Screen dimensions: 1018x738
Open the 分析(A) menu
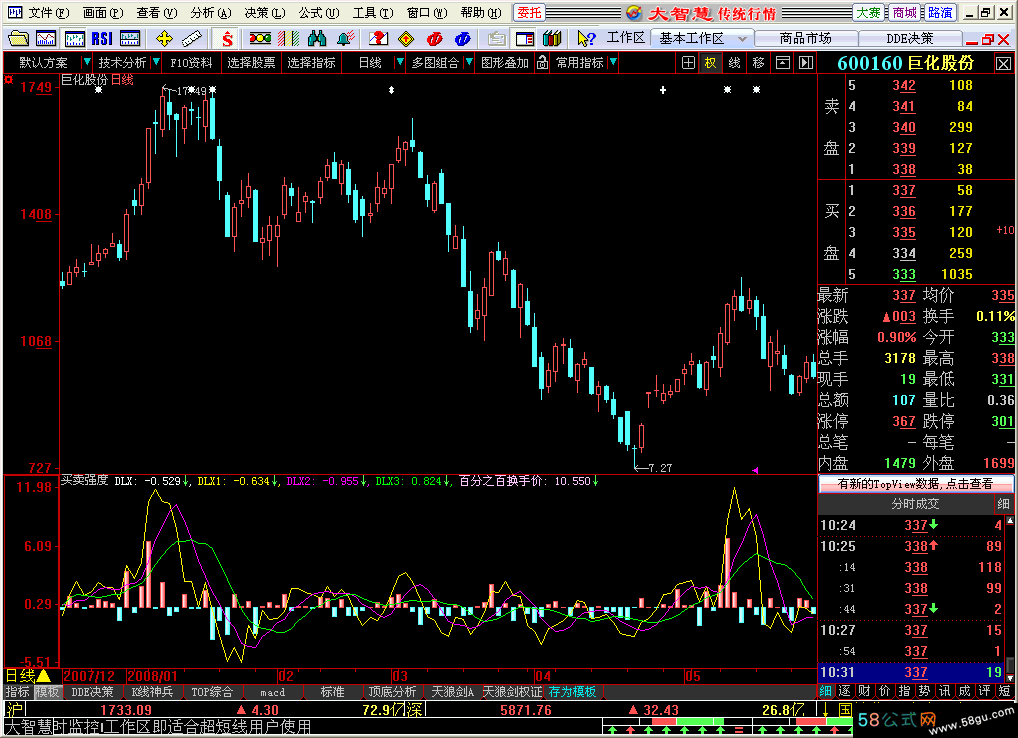pyautogui.click(x=210, y=13)
